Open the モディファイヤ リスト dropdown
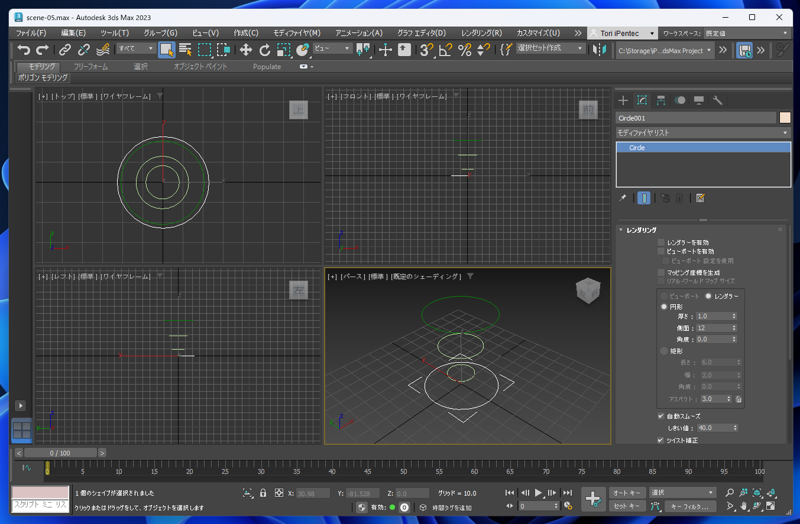800x524 pixels. [703, 133]
